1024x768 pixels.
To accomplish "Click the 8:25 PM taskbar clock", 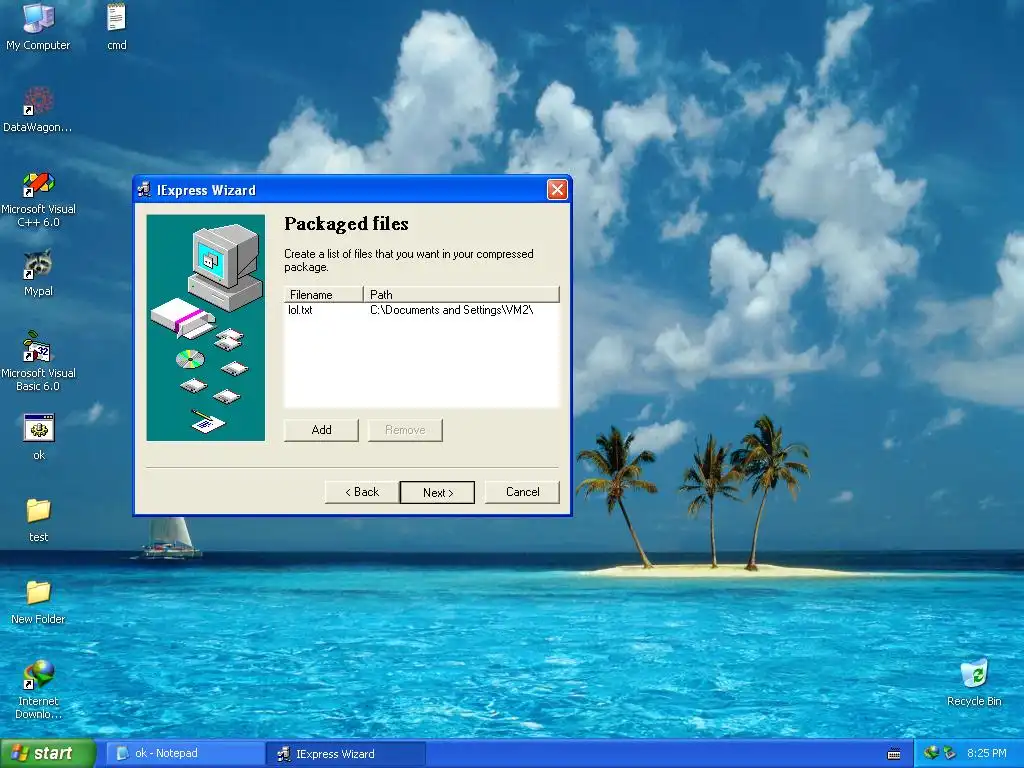I will tap(987, 753).
